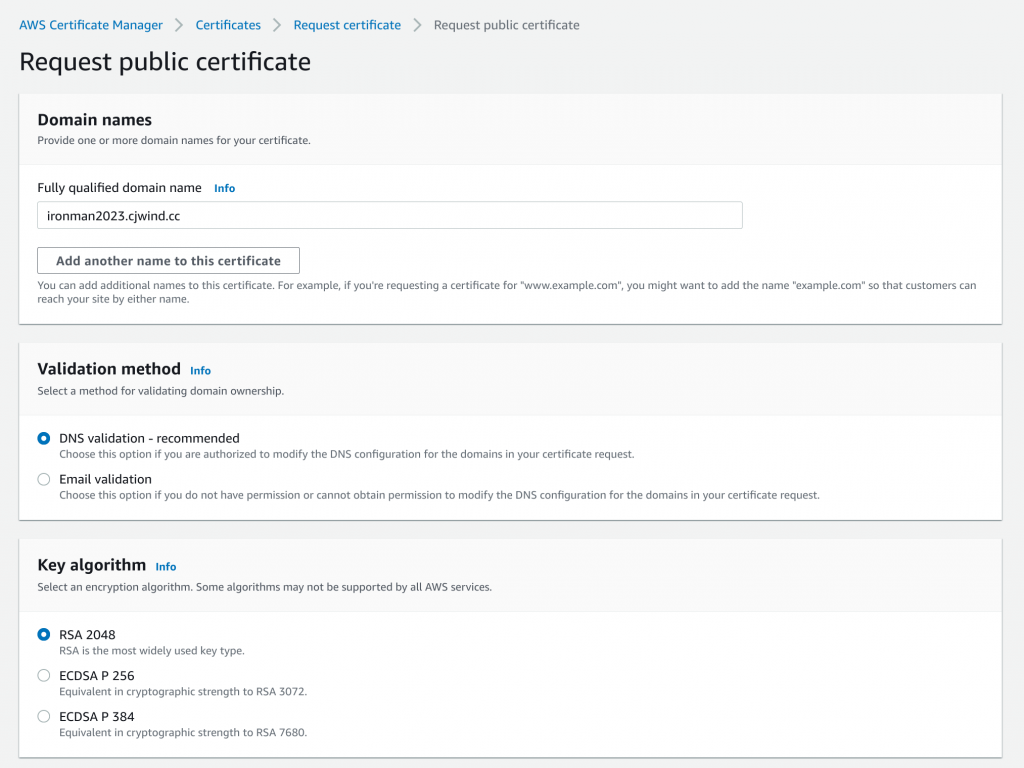Click the Key algorithm section heading
This screenshot has height=768, width=1024.
point(92,565)
